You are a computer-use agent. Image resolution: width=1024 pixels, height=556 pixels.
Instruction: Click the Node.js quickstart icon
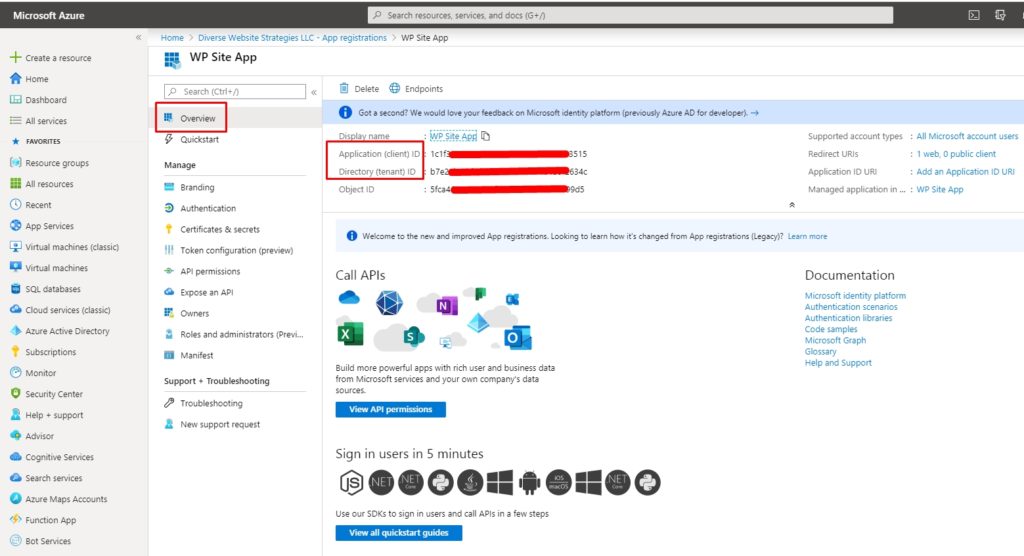pyautogui.click(x=351, y=483)
